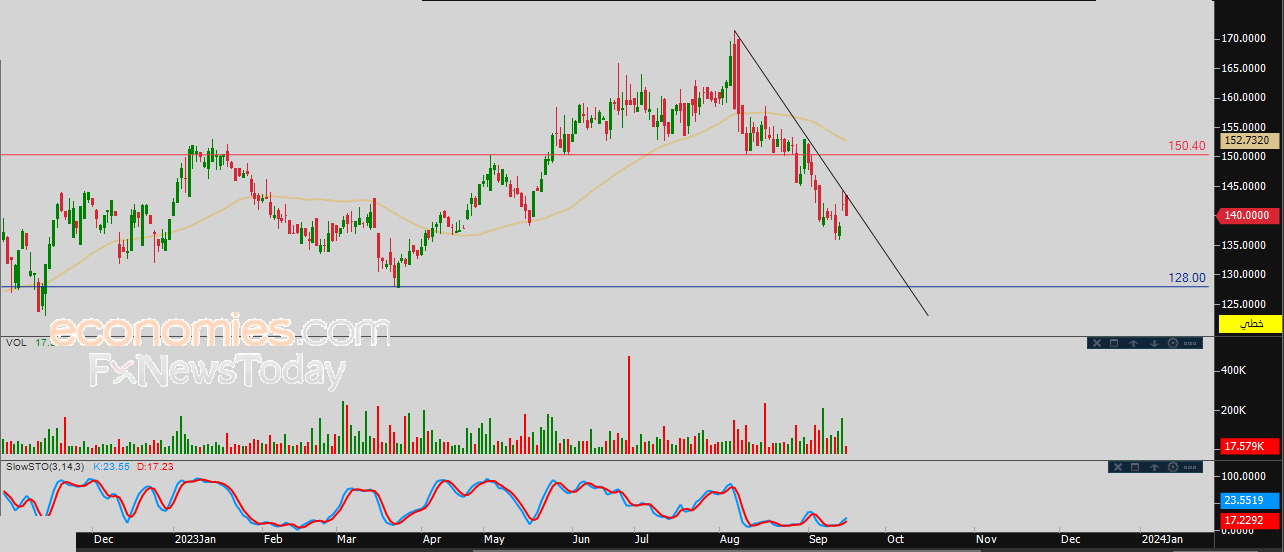Move the VOL panel down
1284x552 pixels.
1153,343
